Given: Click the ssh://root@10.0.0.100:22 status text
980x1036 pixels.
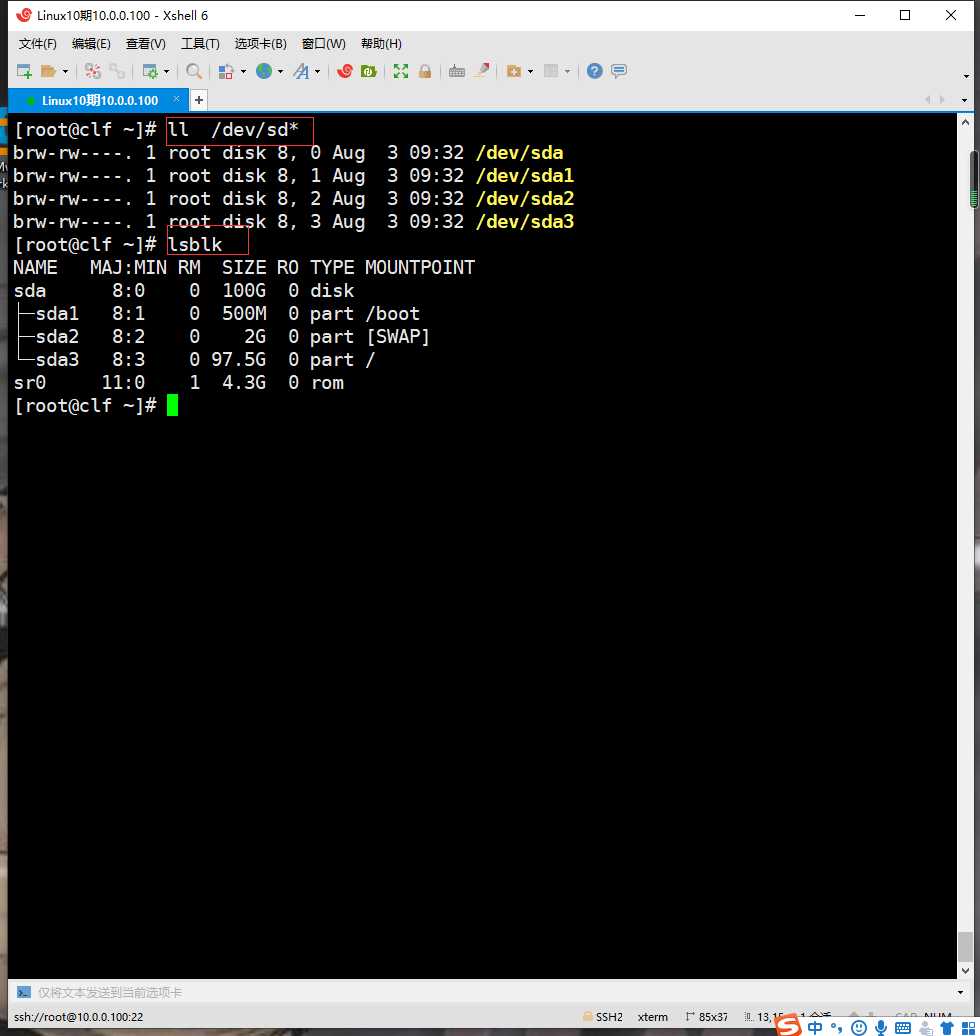Looking at the screenshot, I should click(79, 1017).
